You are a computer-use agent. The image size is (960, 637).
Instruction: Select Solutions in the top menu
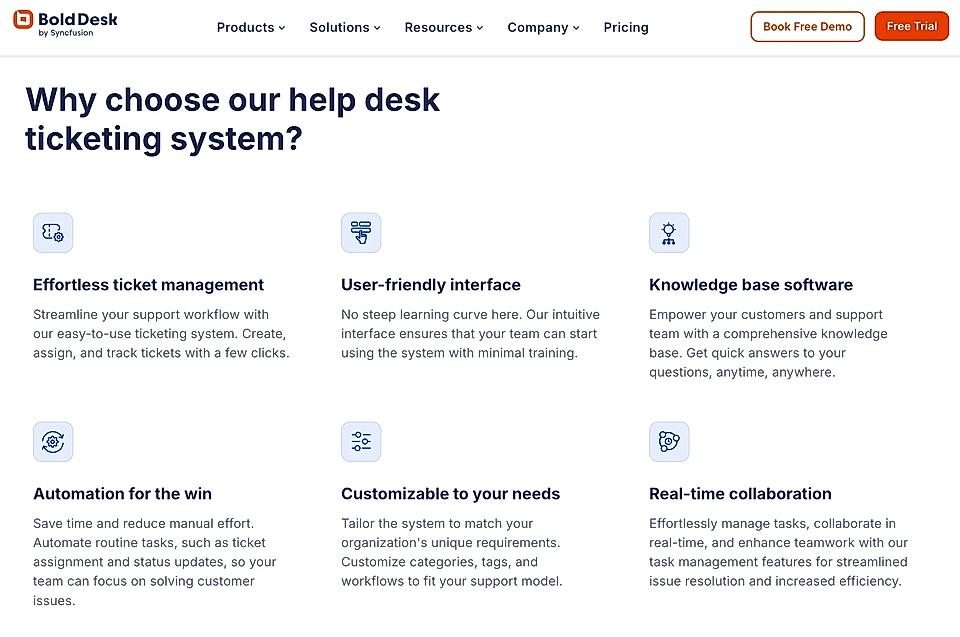(x=344, y=27)
